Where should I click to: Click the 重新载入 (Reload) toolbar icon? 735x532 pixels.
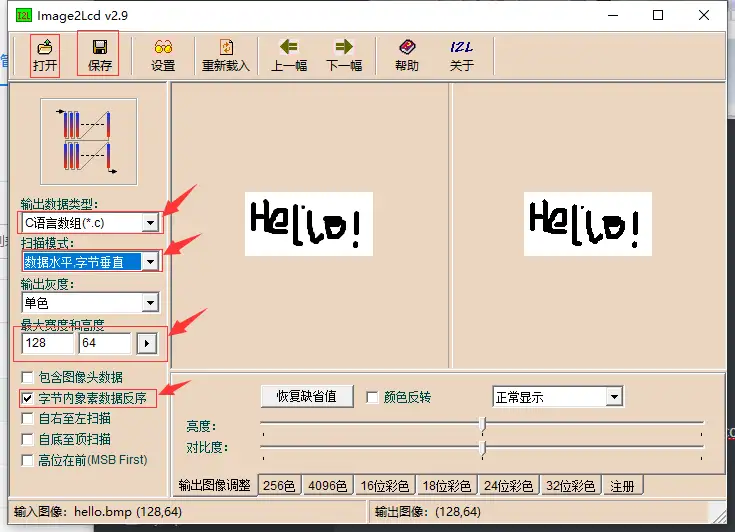(x=226, y=53)
